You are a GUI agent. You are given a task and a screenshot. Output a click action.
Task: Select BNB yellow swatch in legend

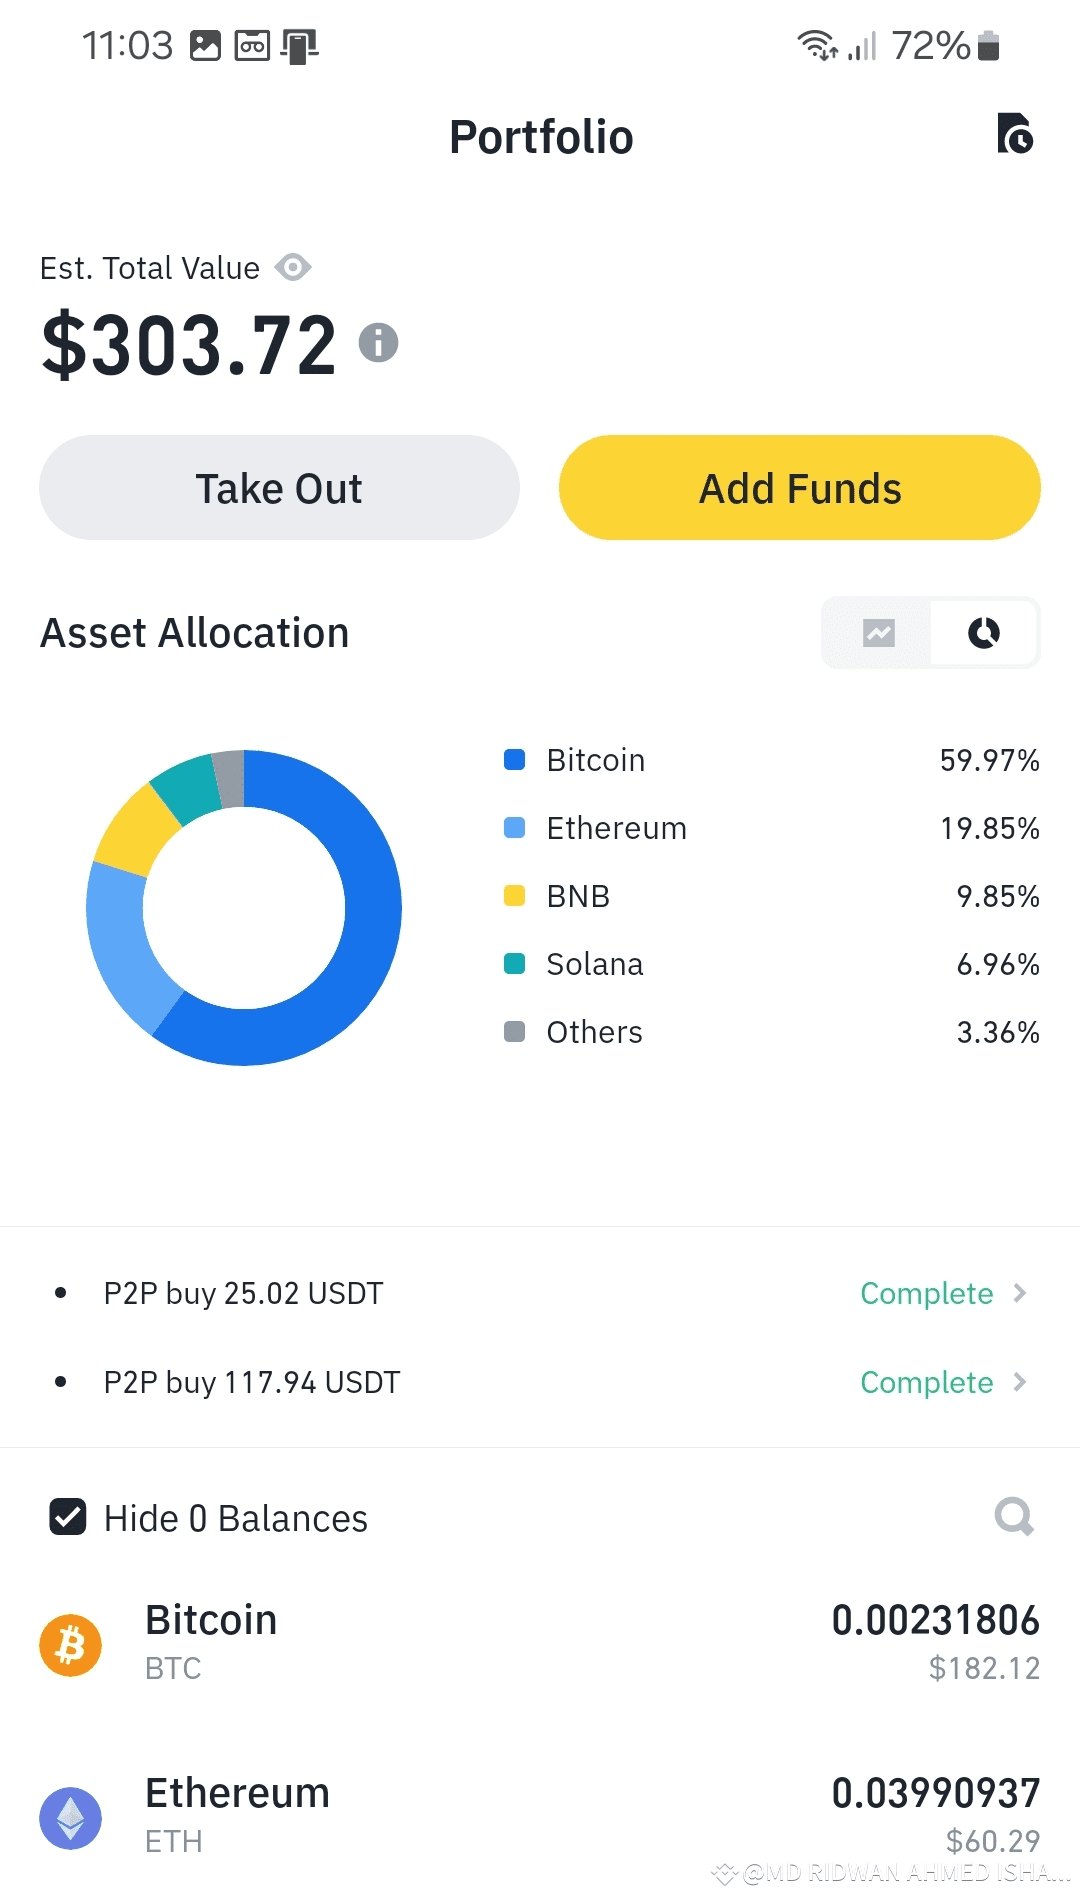tap(515, 896)
